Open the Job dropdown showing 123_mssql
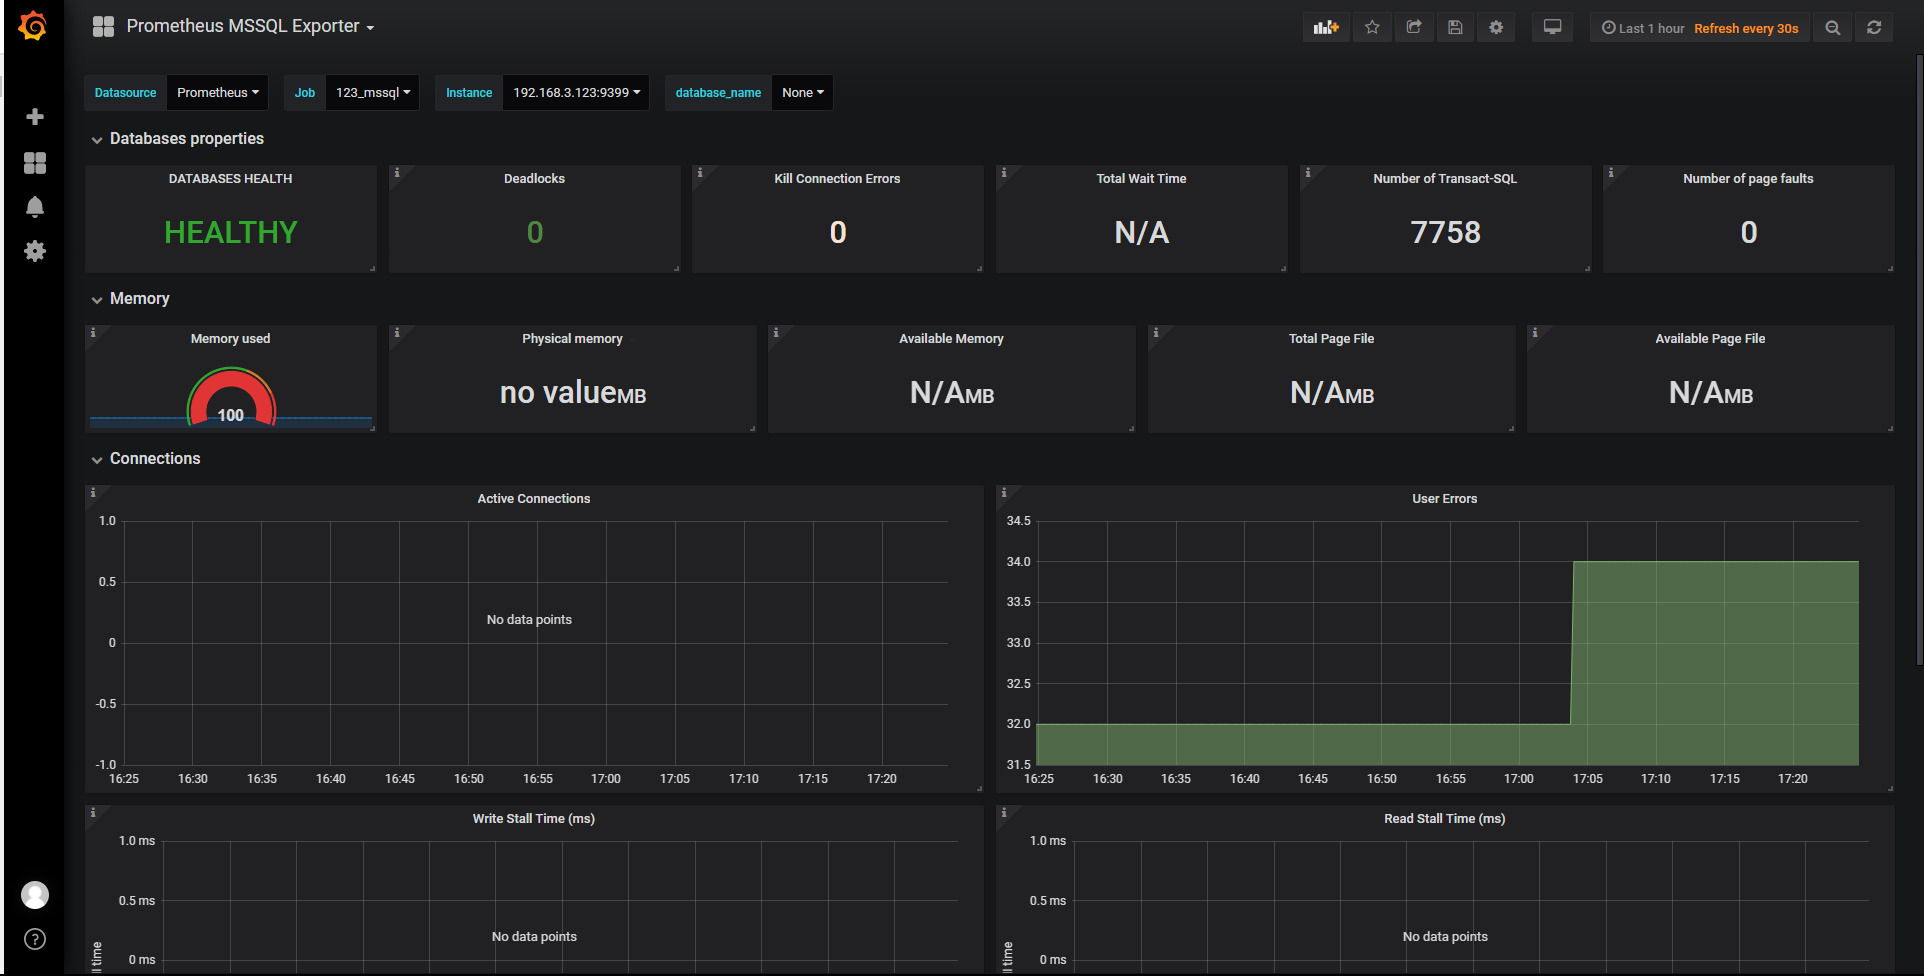 click(372, 92)
